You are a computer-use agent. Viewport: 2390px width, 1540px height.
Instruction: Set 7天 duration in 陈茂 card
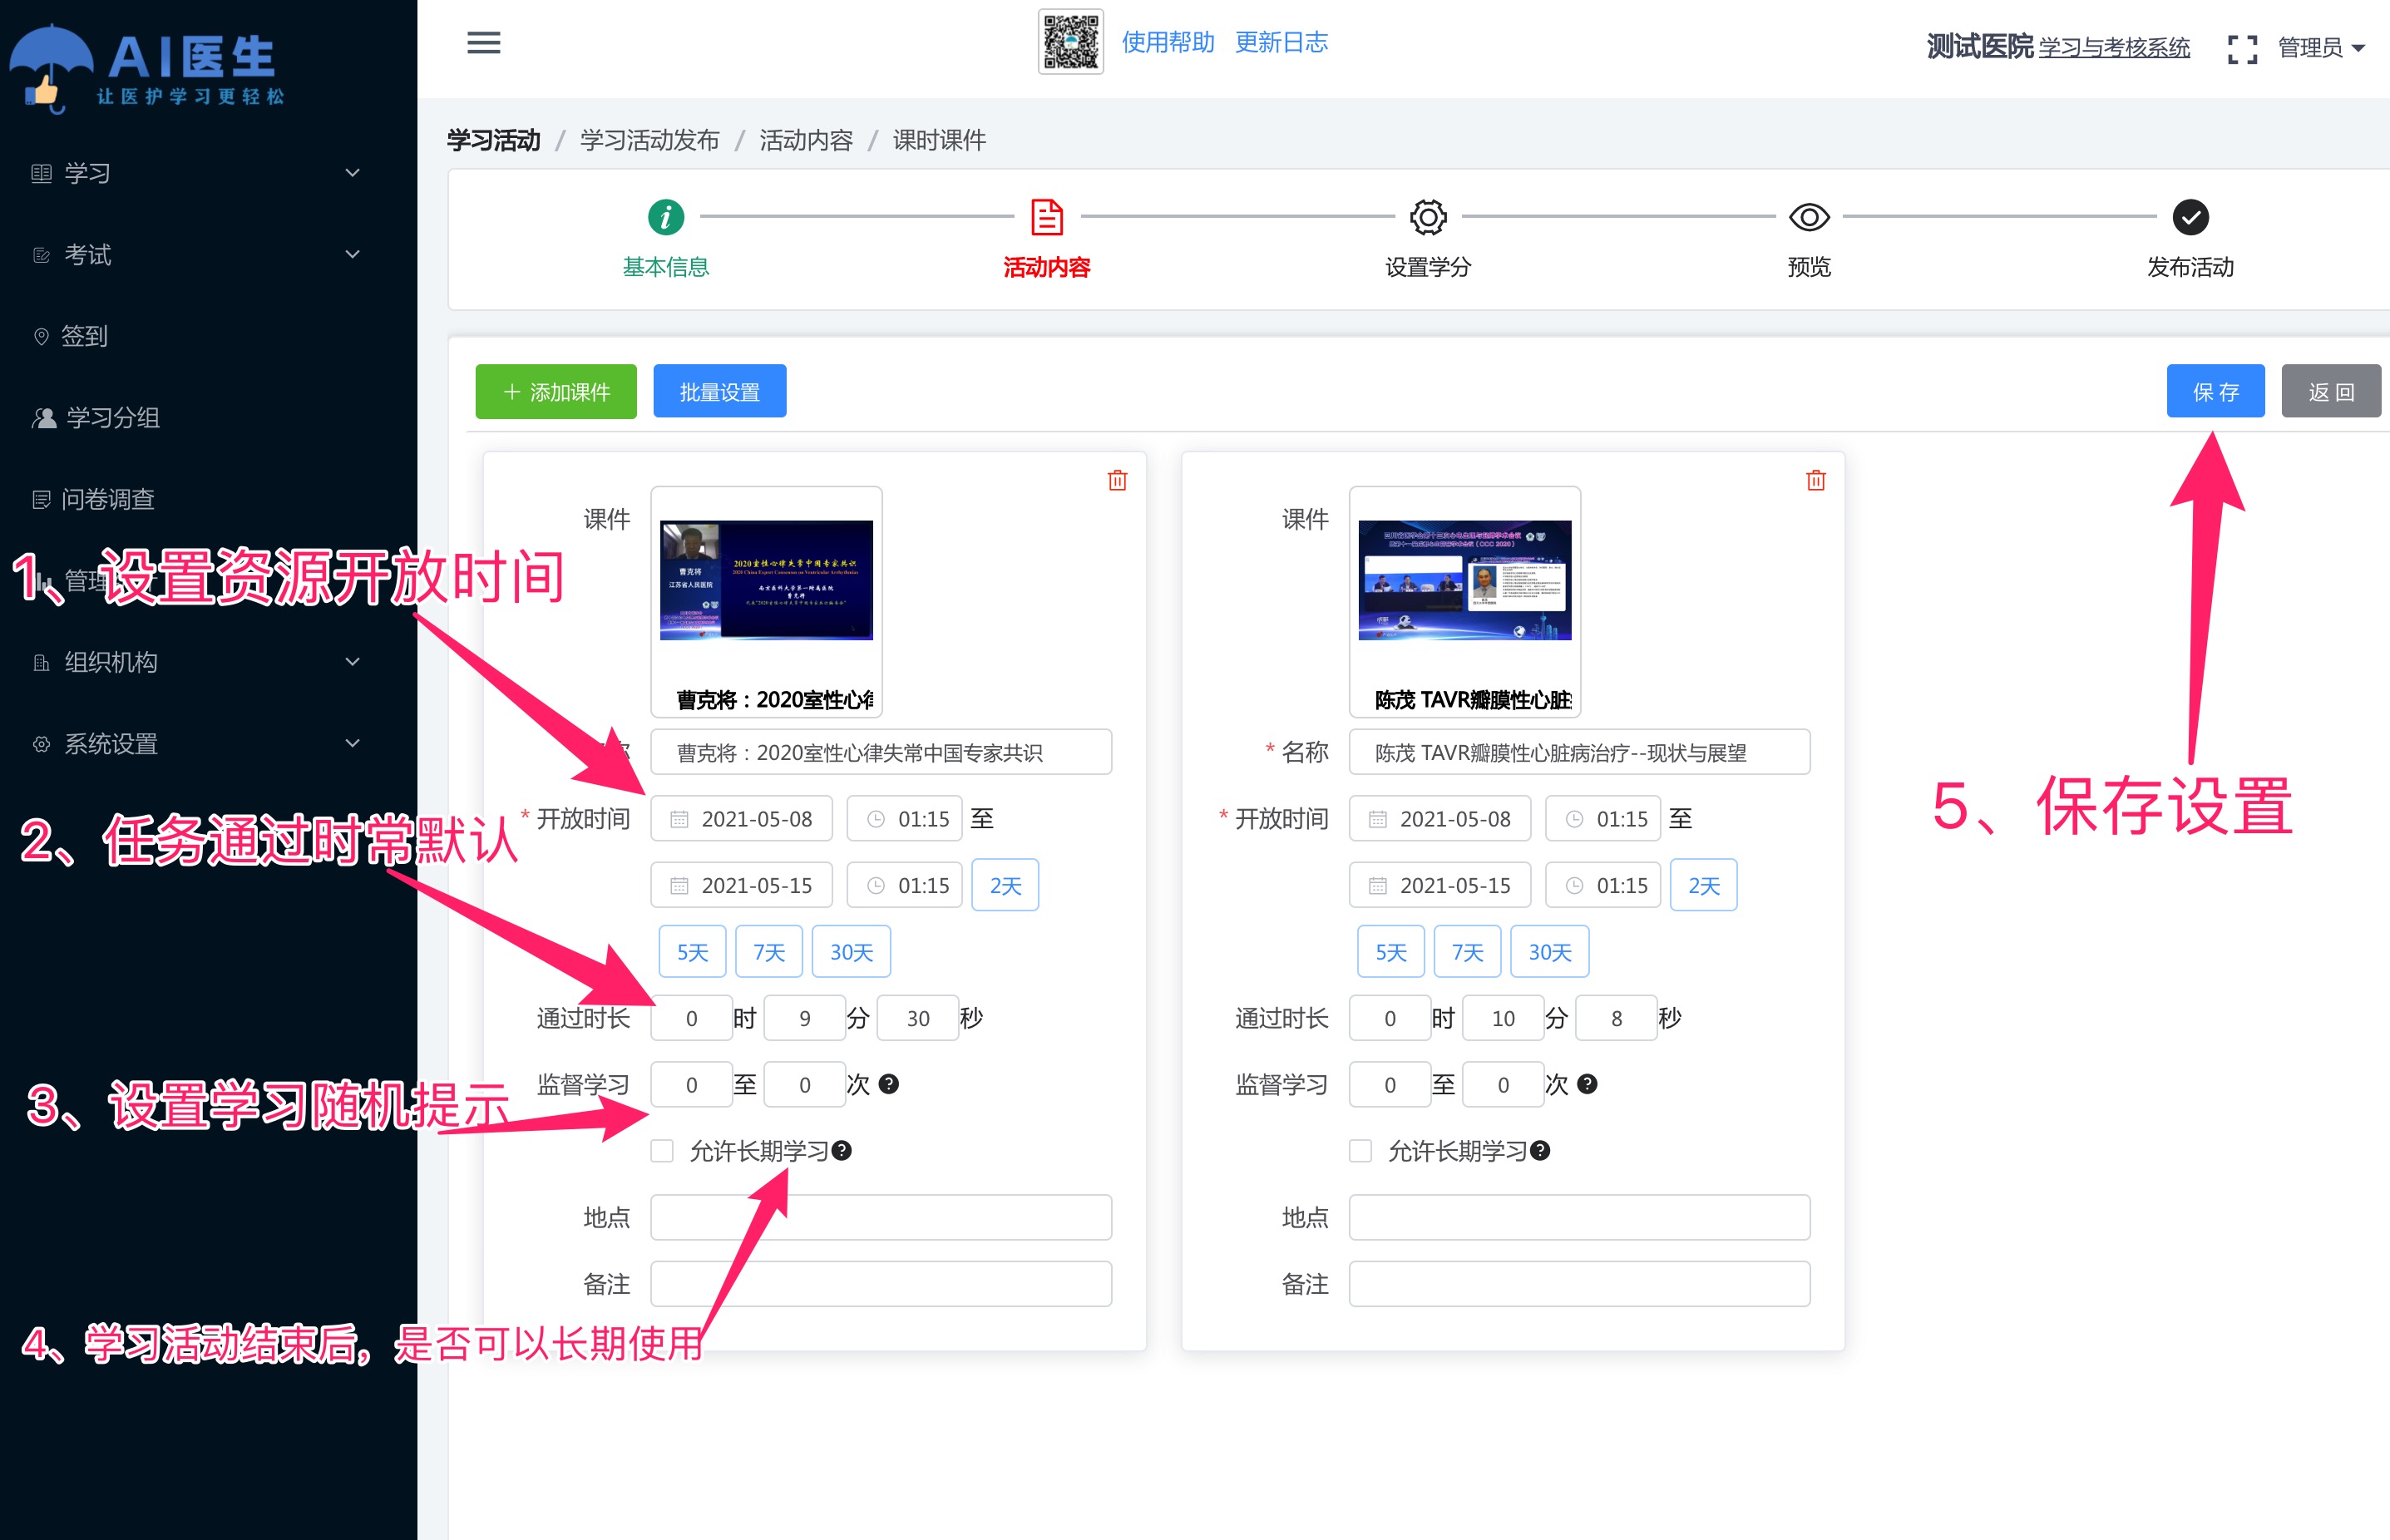(1468, 952)
